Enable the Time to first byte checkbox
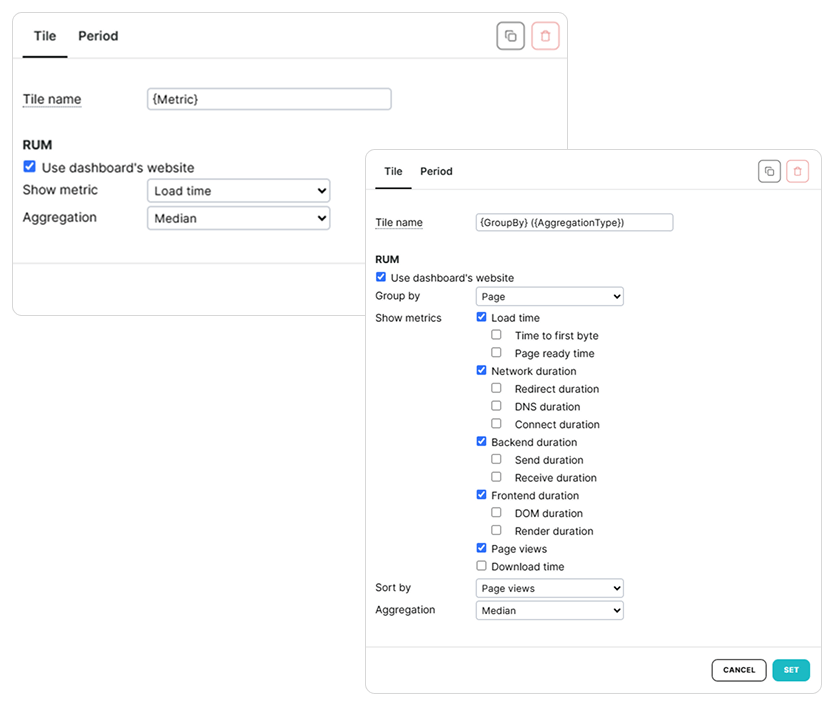Screen dimensions: 834x711 (x=496, y=335)
